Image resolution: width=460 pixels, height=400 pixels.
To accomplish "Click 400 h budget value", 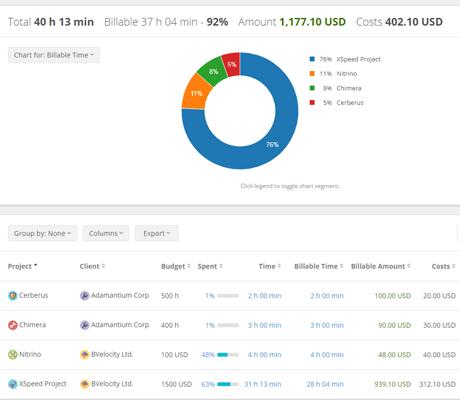I will 170,325.
